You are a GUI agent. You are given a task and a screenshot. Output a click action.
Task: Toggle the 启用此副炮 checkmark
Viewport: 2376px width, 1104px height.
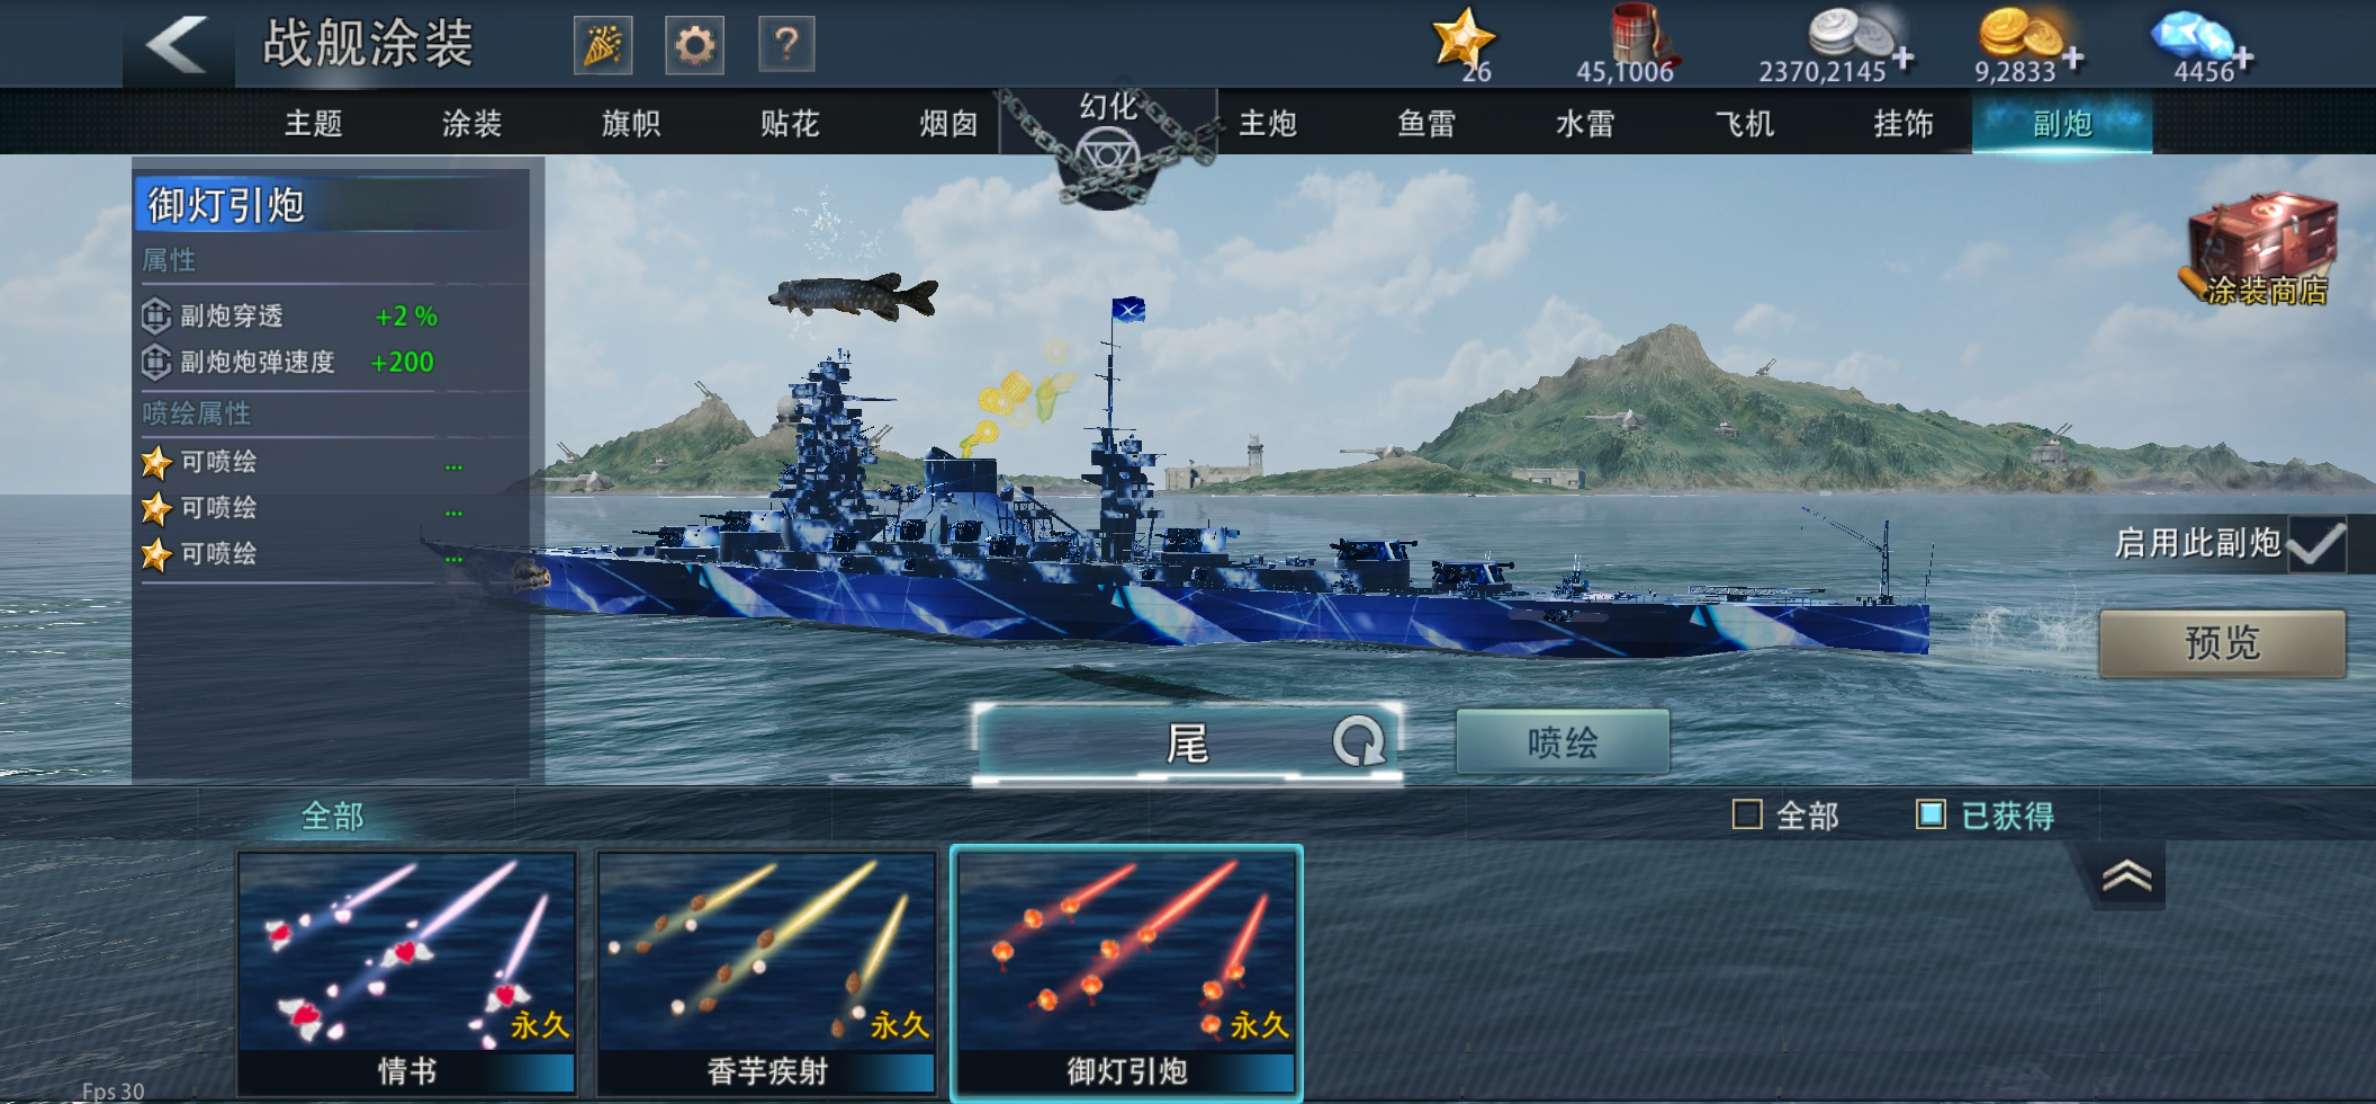[x=2316, y=544]
